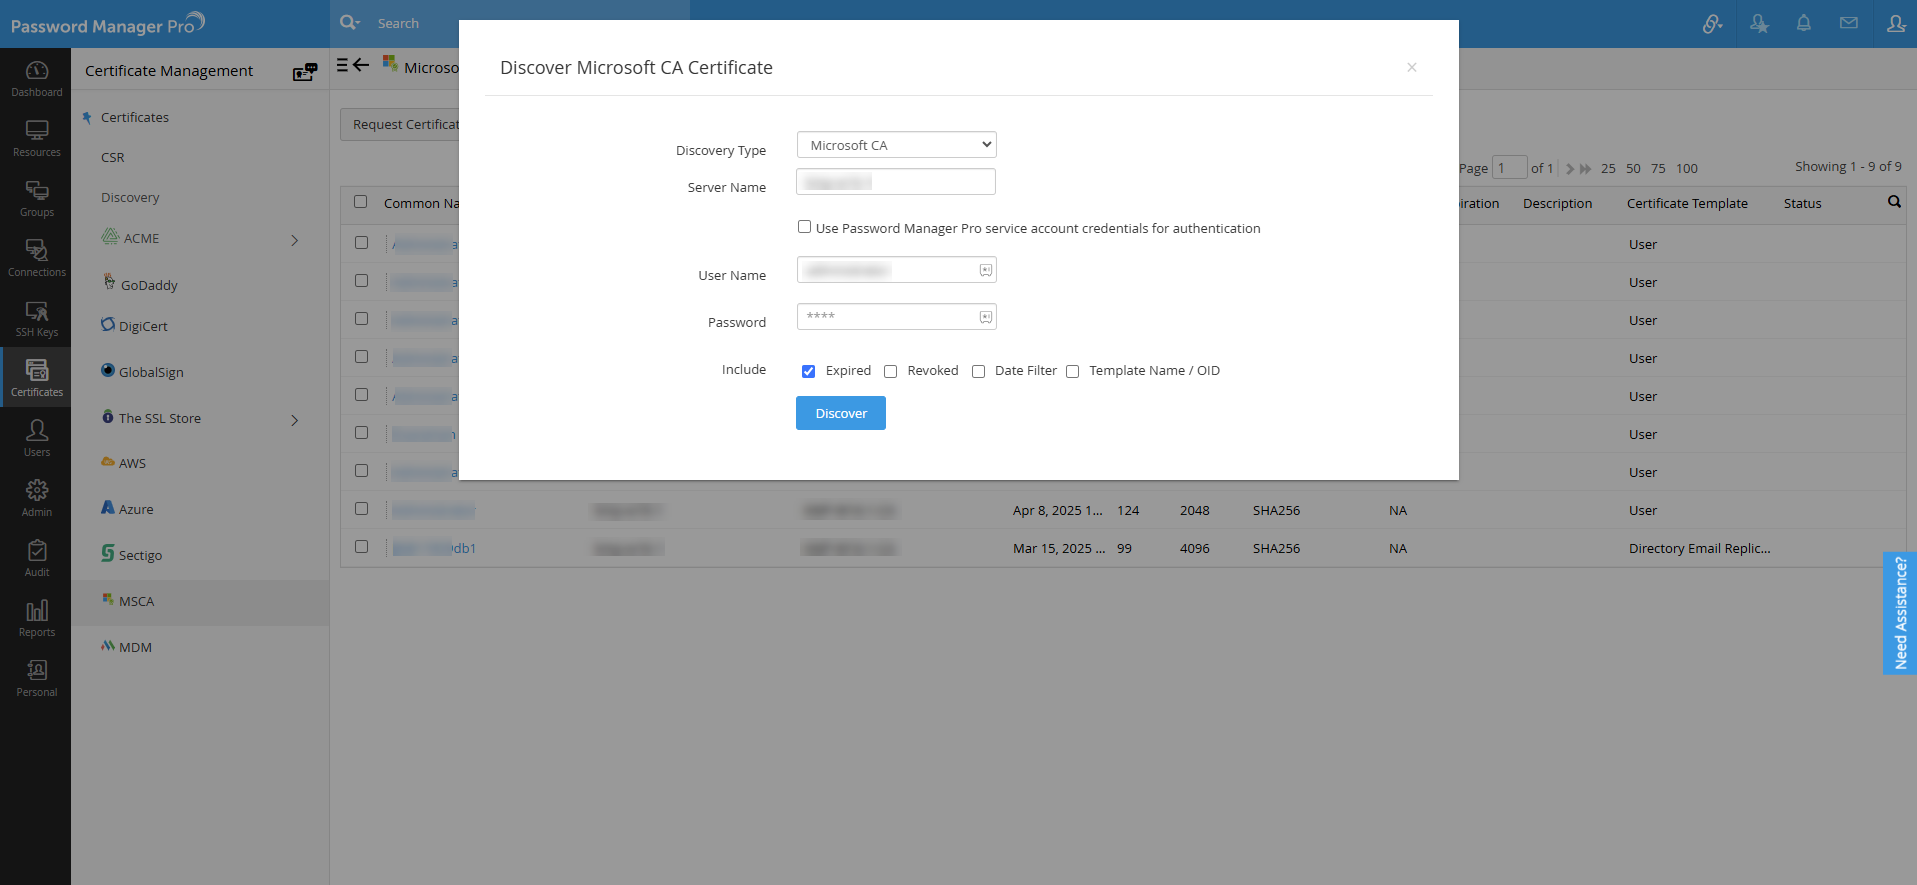
Task: Check the Date Filter checkbox
Action: coord(978,371)
